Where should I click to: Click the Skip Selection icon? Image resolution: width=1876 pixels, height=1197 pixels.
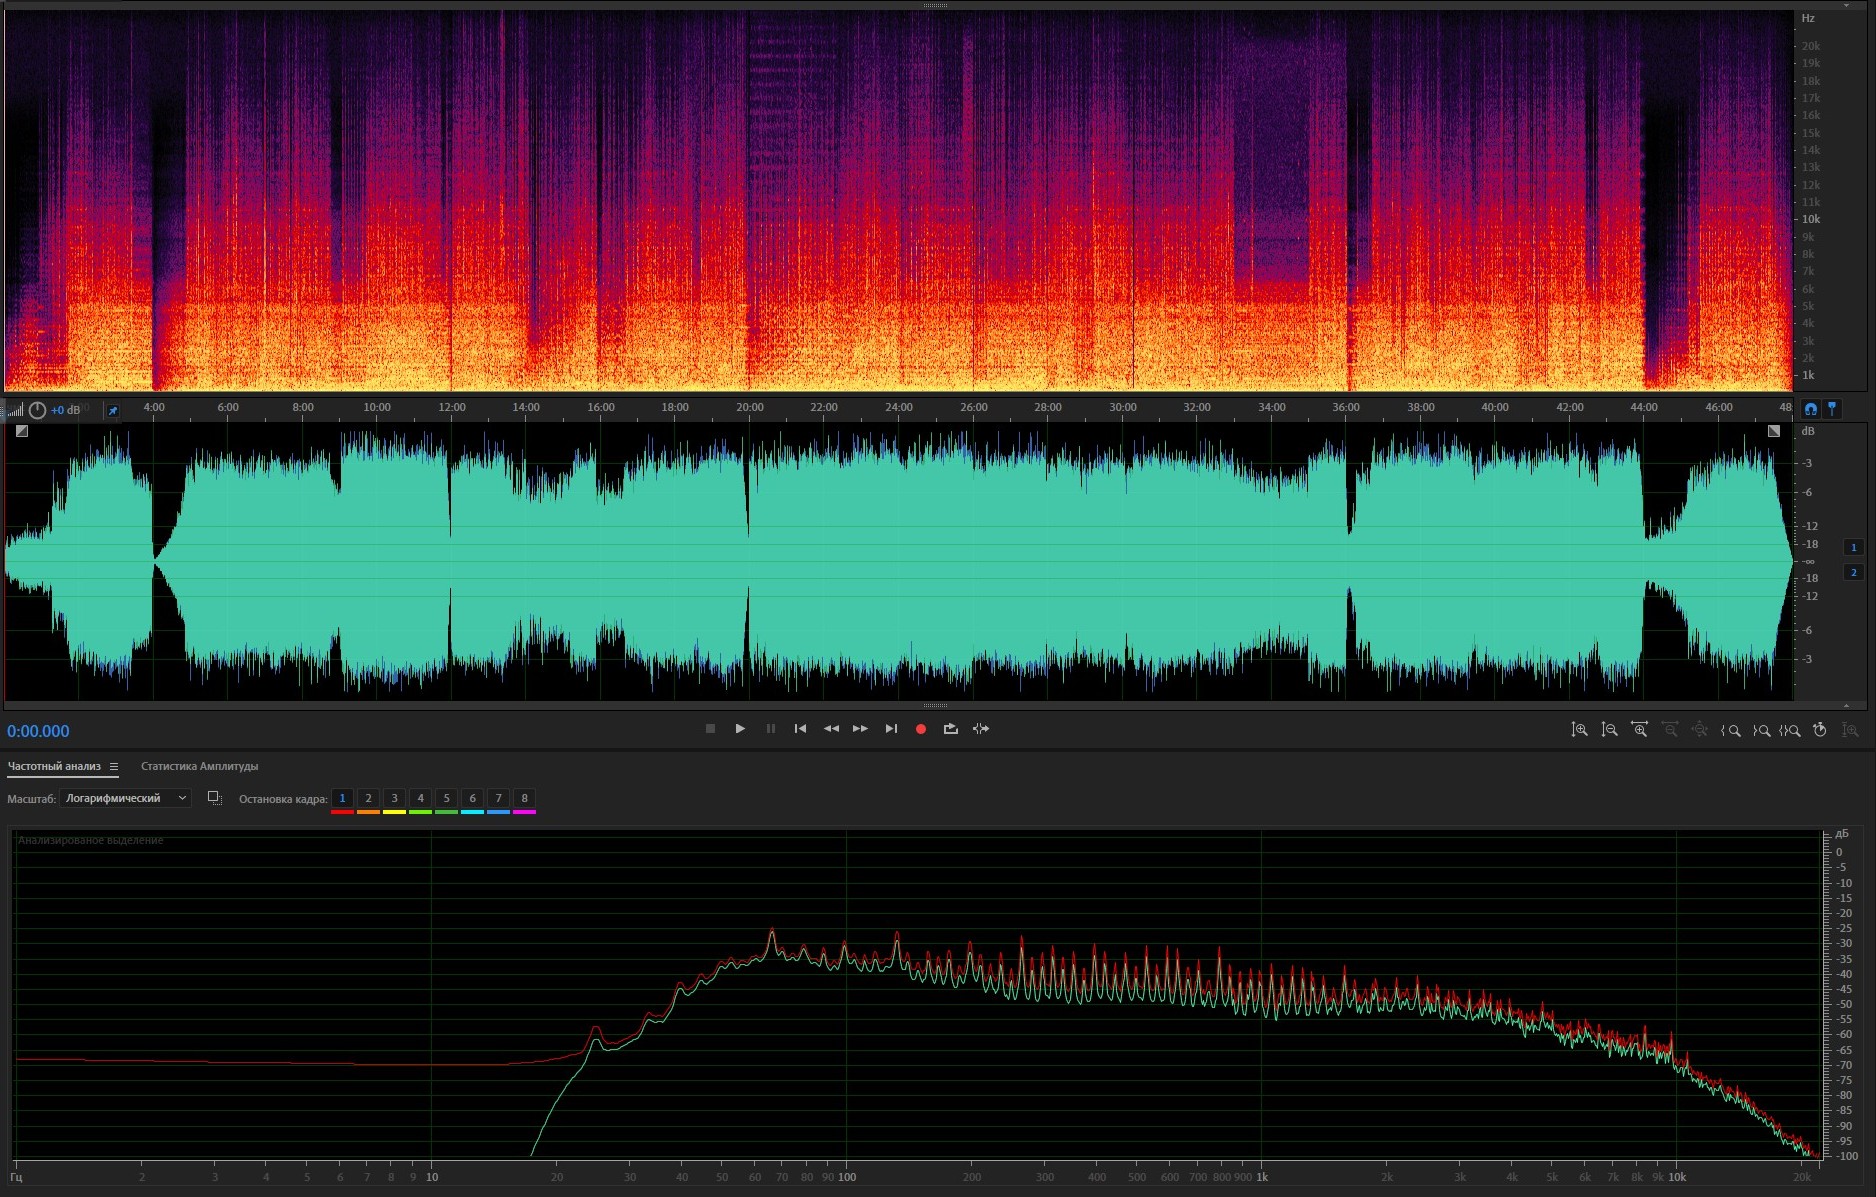pyautogui.click(x=981, y=729)
